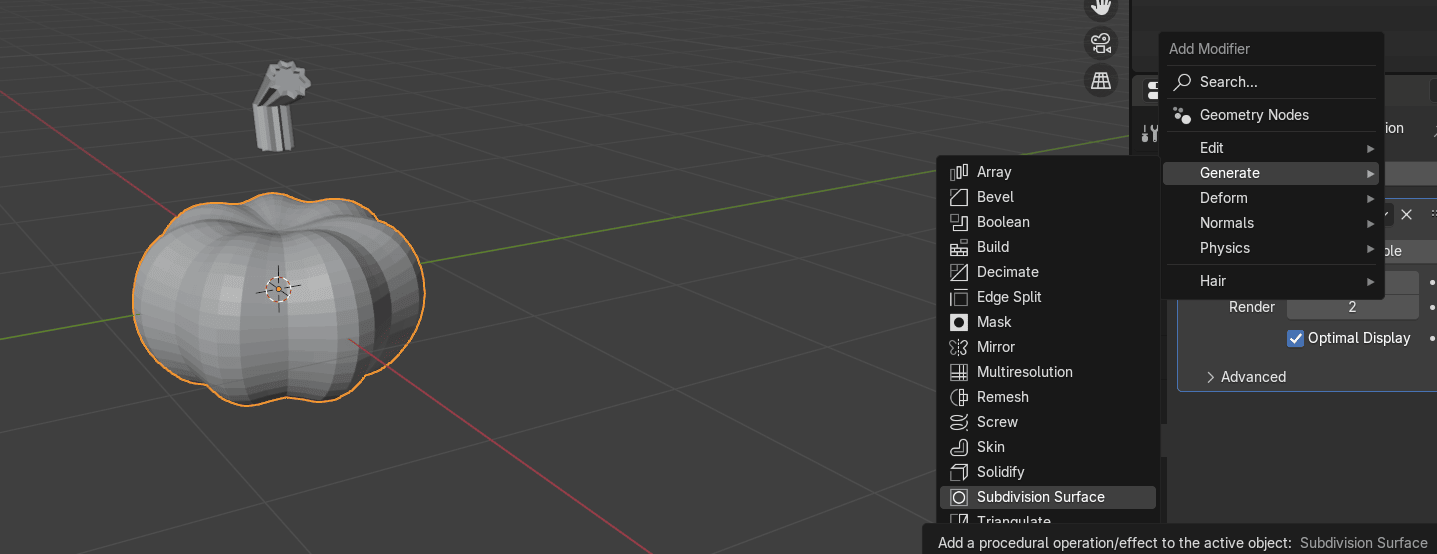
Task: Remove the modifier with X button
Action: click(x=1406, y=215)
